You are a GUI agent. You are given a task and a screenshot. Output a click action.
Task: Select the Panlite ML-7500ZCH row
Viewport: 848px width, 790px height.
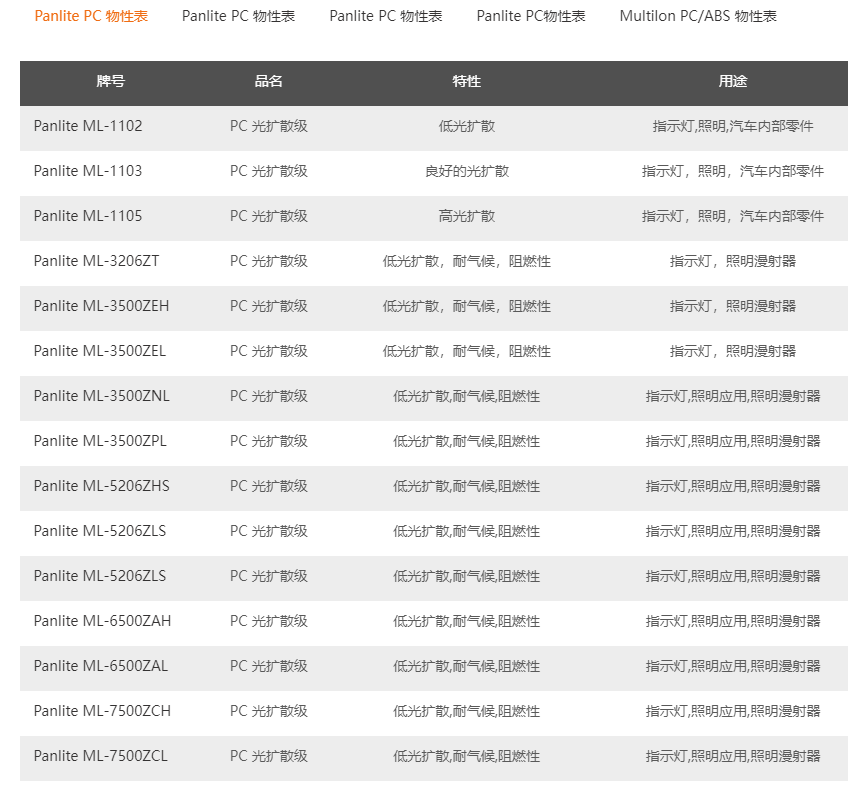coord(102,711)
